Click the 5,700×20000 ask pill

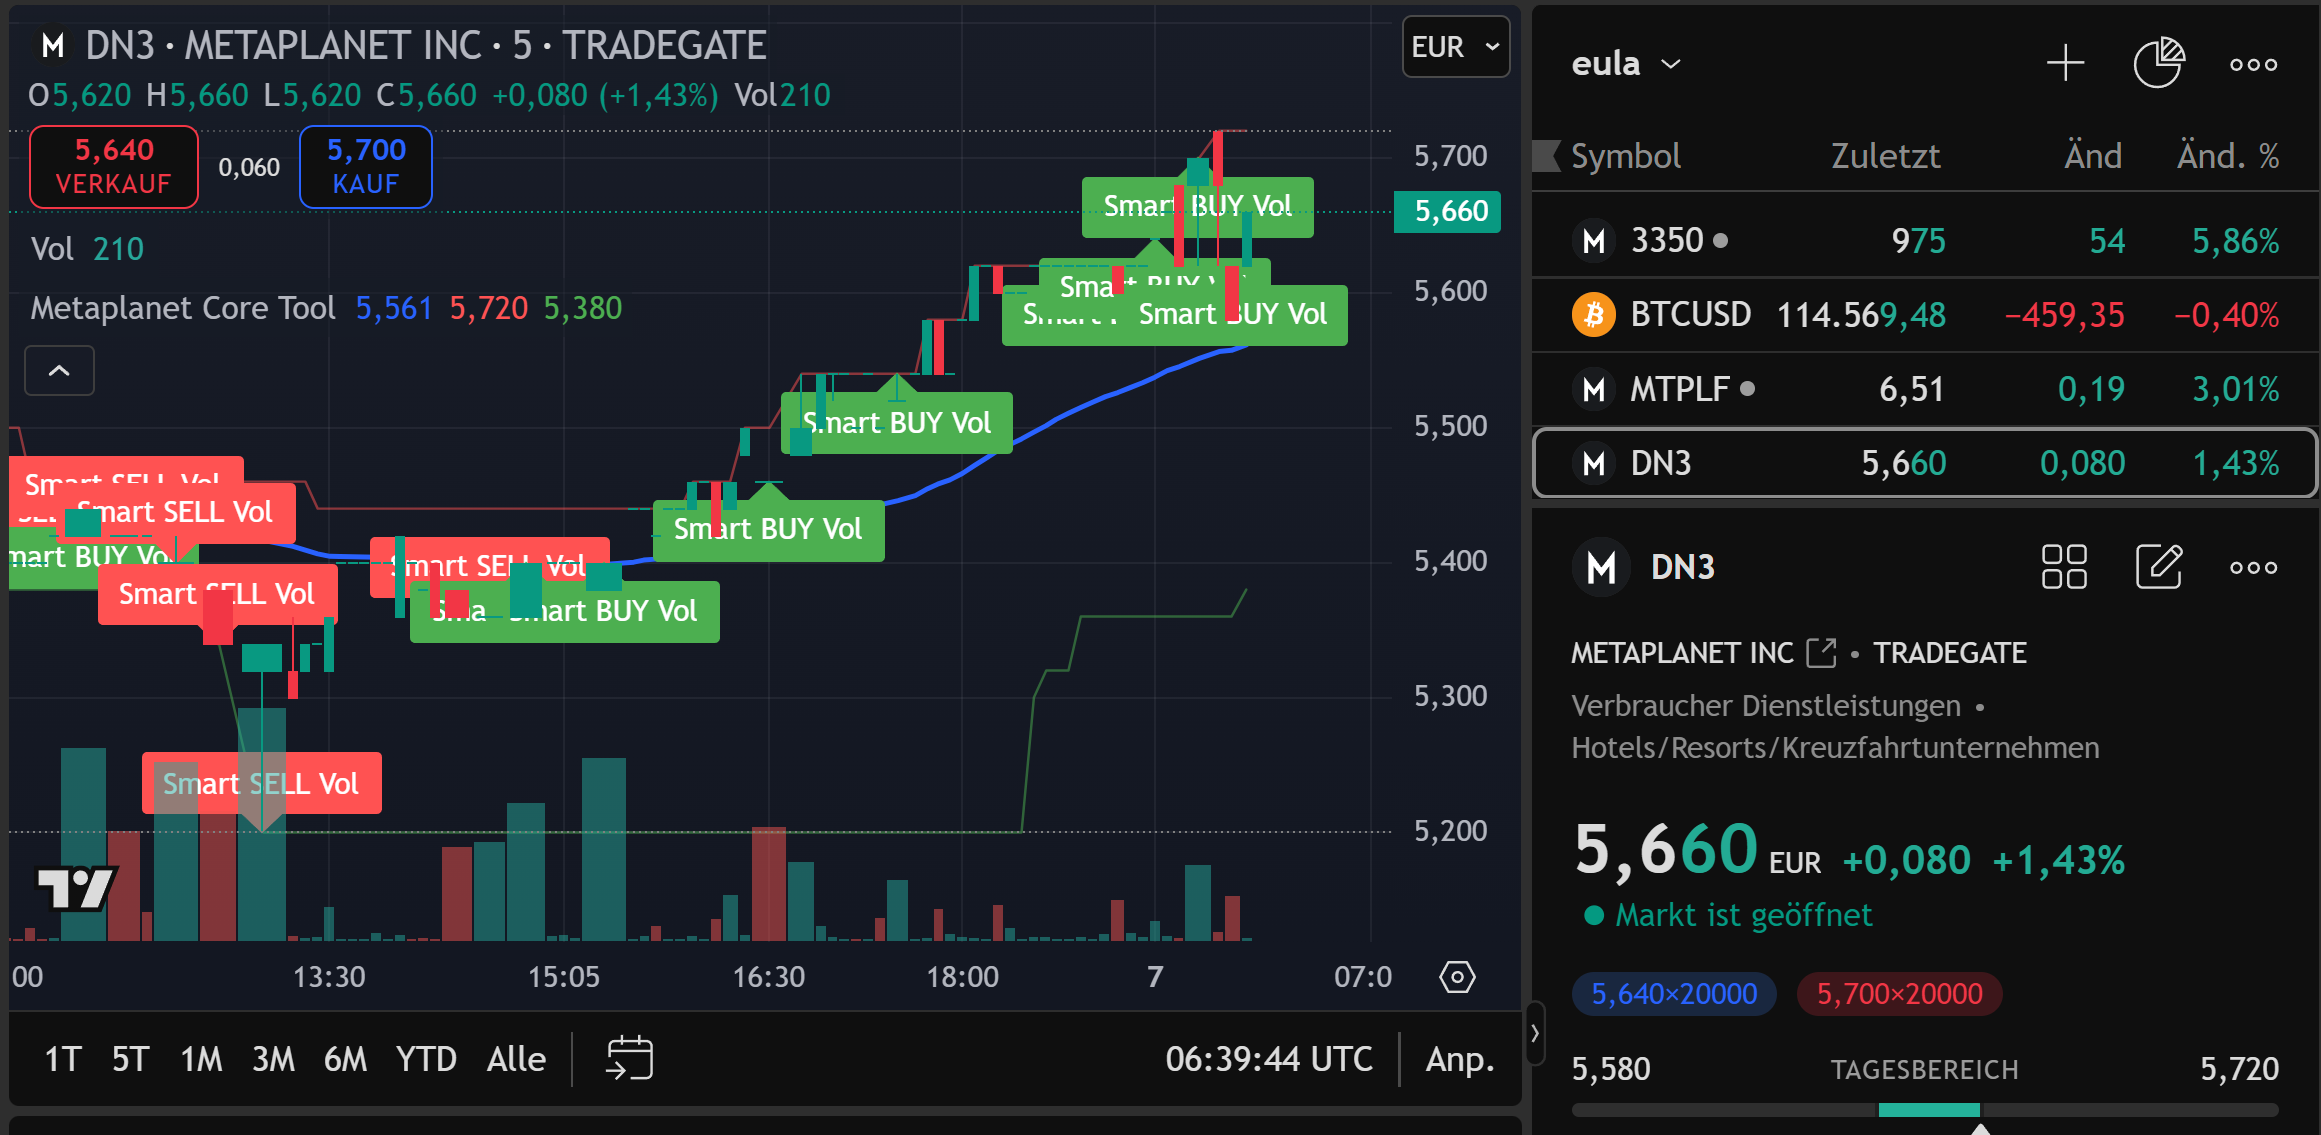coord(1899,994)
